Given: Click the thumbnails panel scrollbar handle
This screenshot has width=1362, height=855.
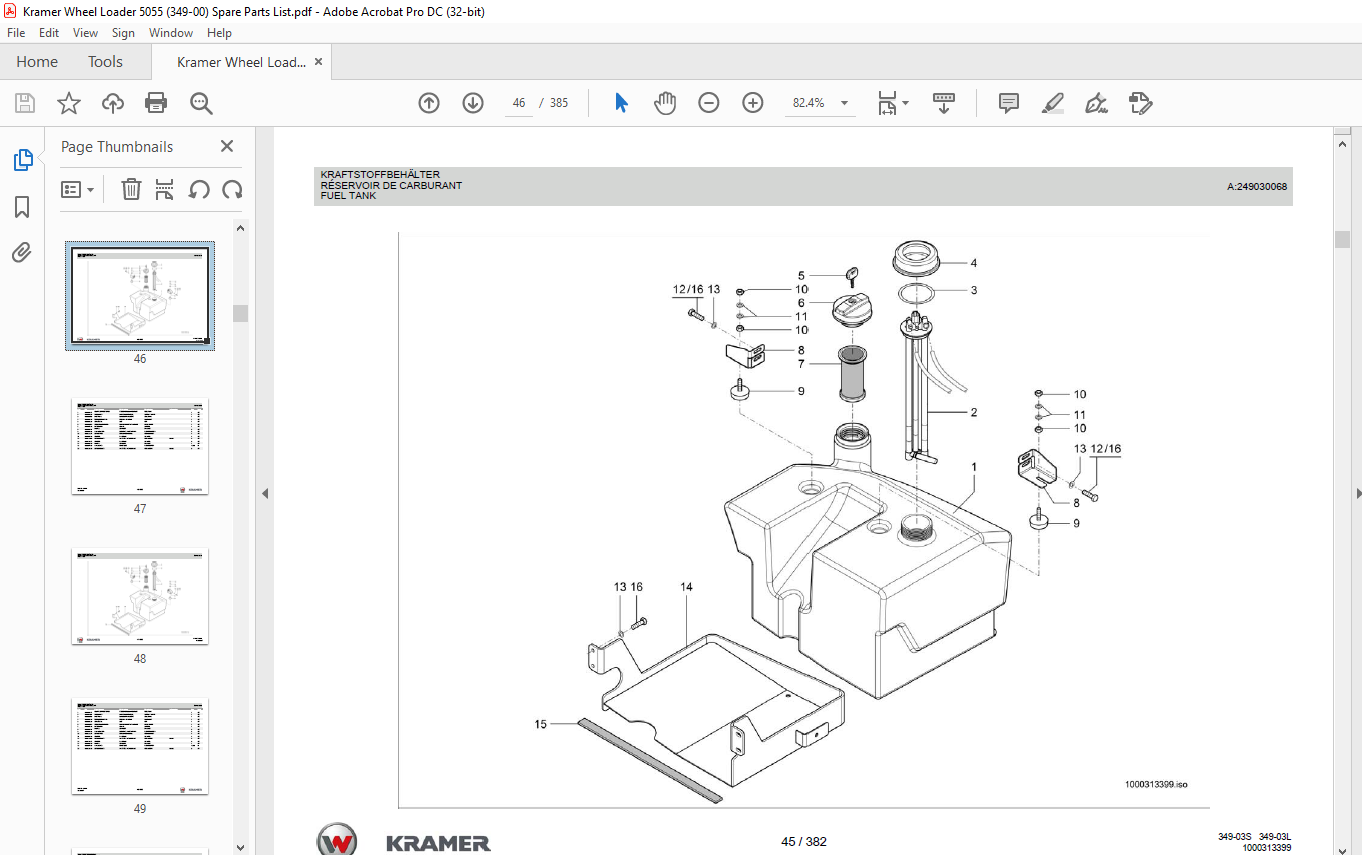Looking at the screenshot, I should pos(240,313).
